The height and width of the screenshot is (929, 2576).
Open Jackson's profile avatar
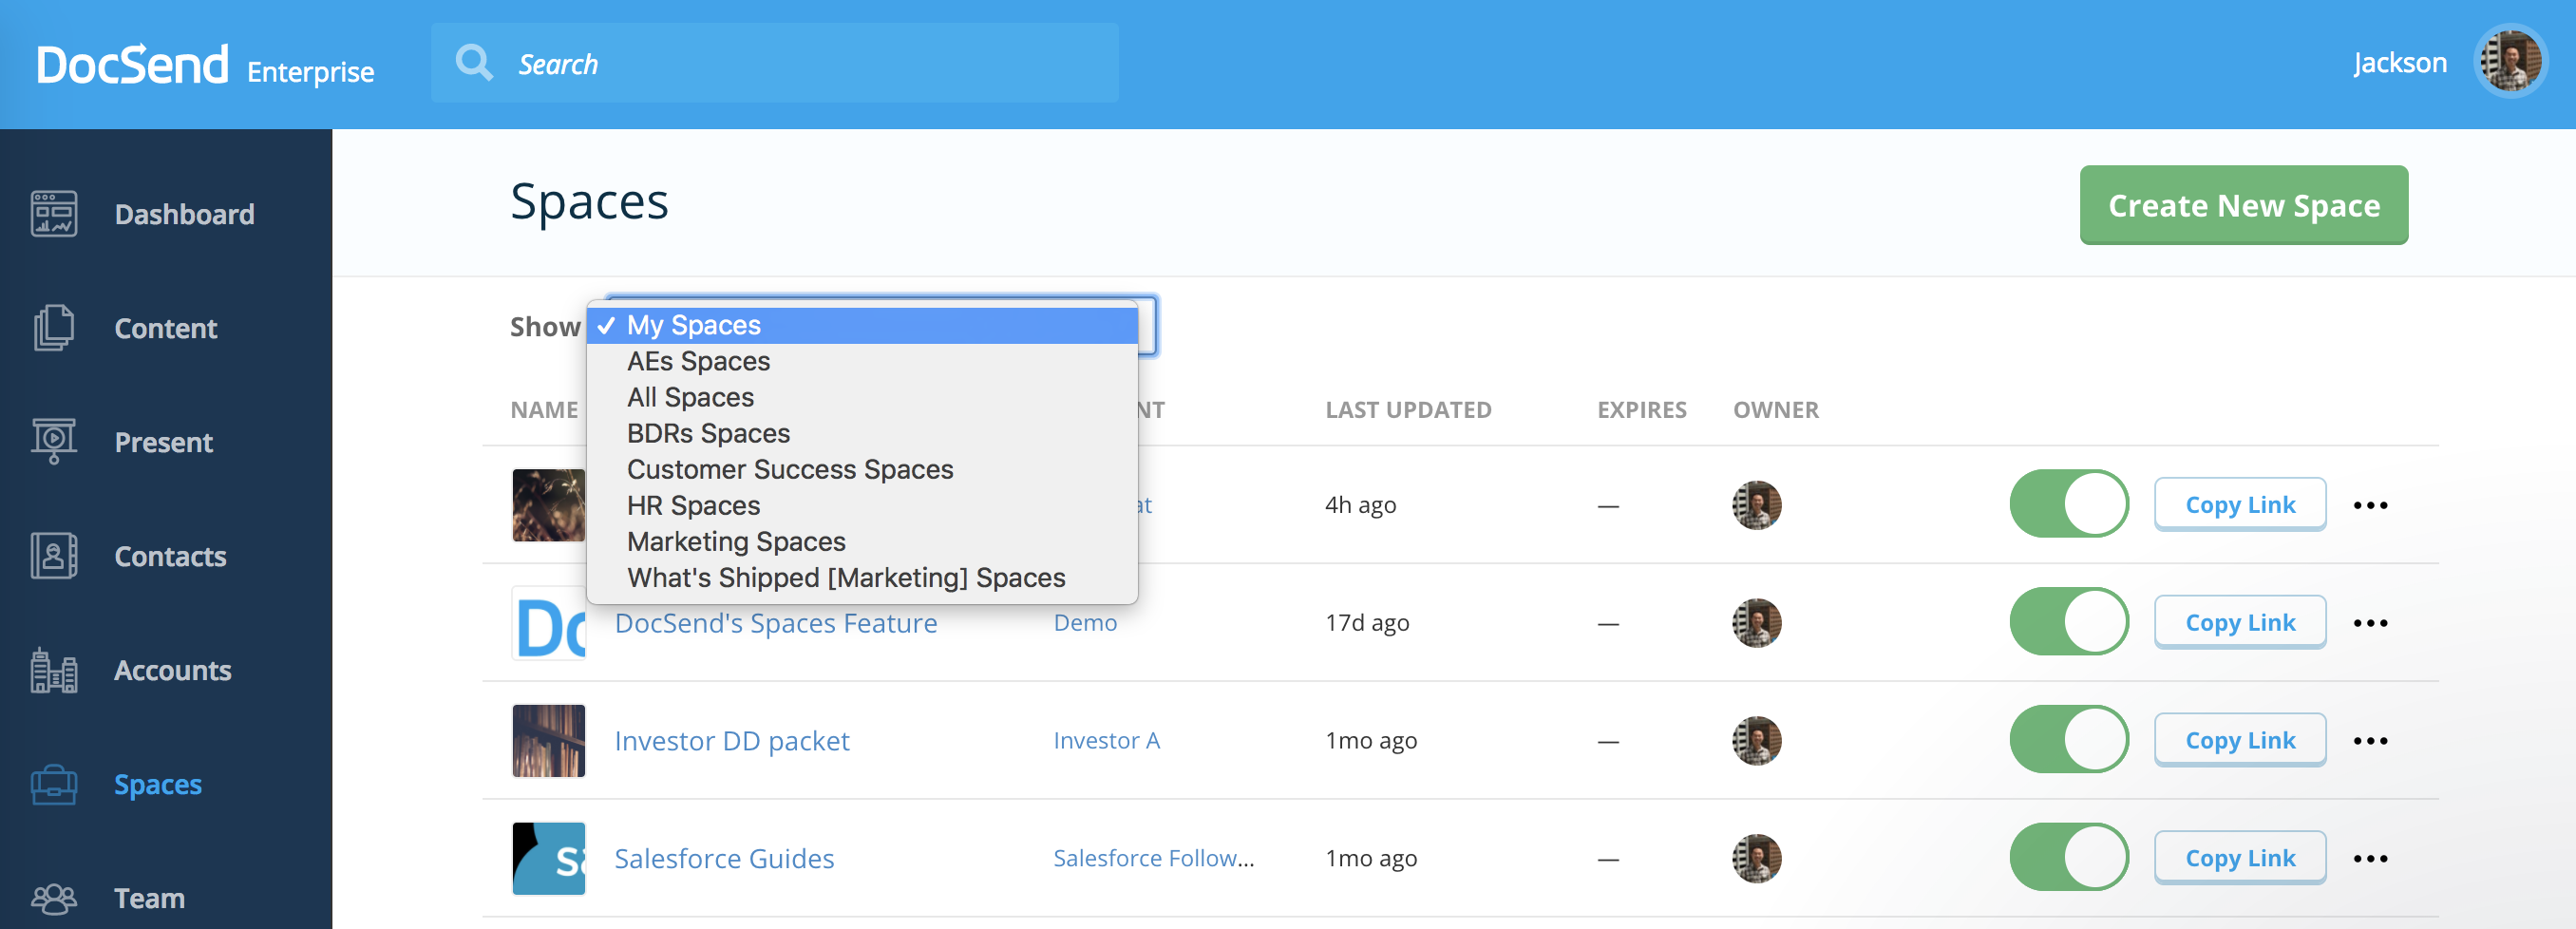(x=2511, y=62)
